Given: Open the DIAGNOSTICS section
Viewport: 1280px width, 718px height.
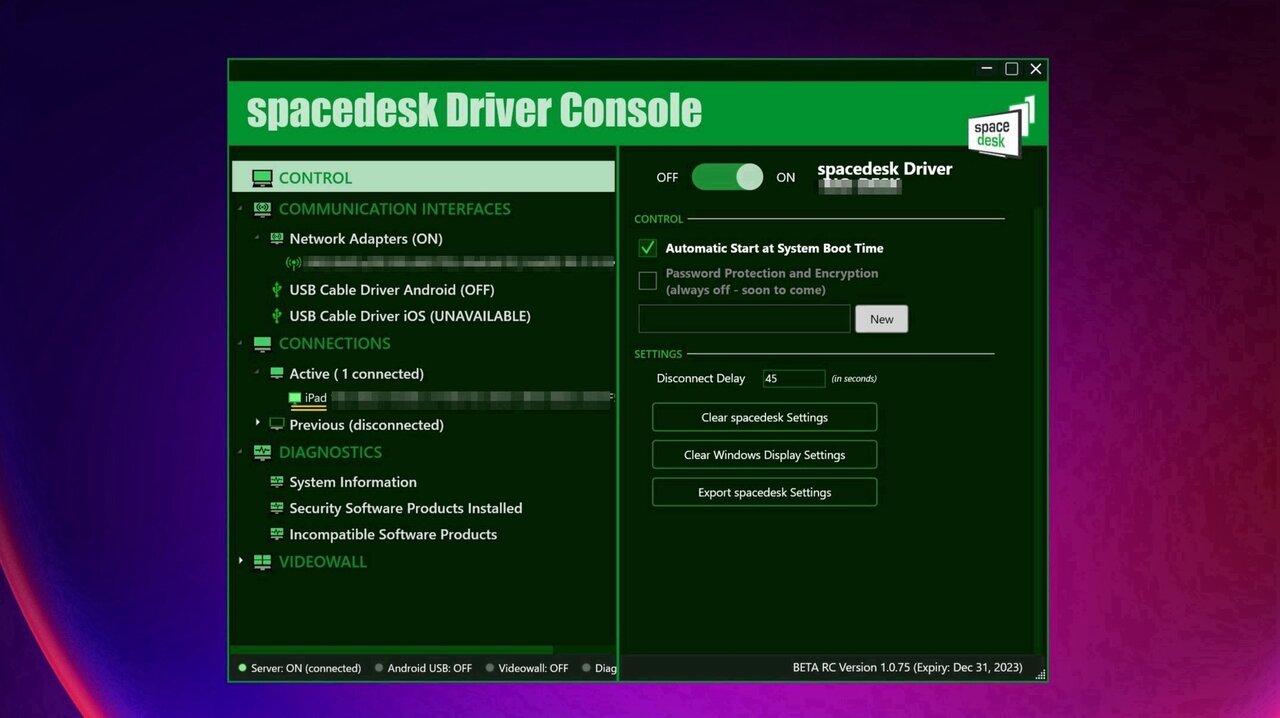Looking at the screenshot, I should pos(330,452).
